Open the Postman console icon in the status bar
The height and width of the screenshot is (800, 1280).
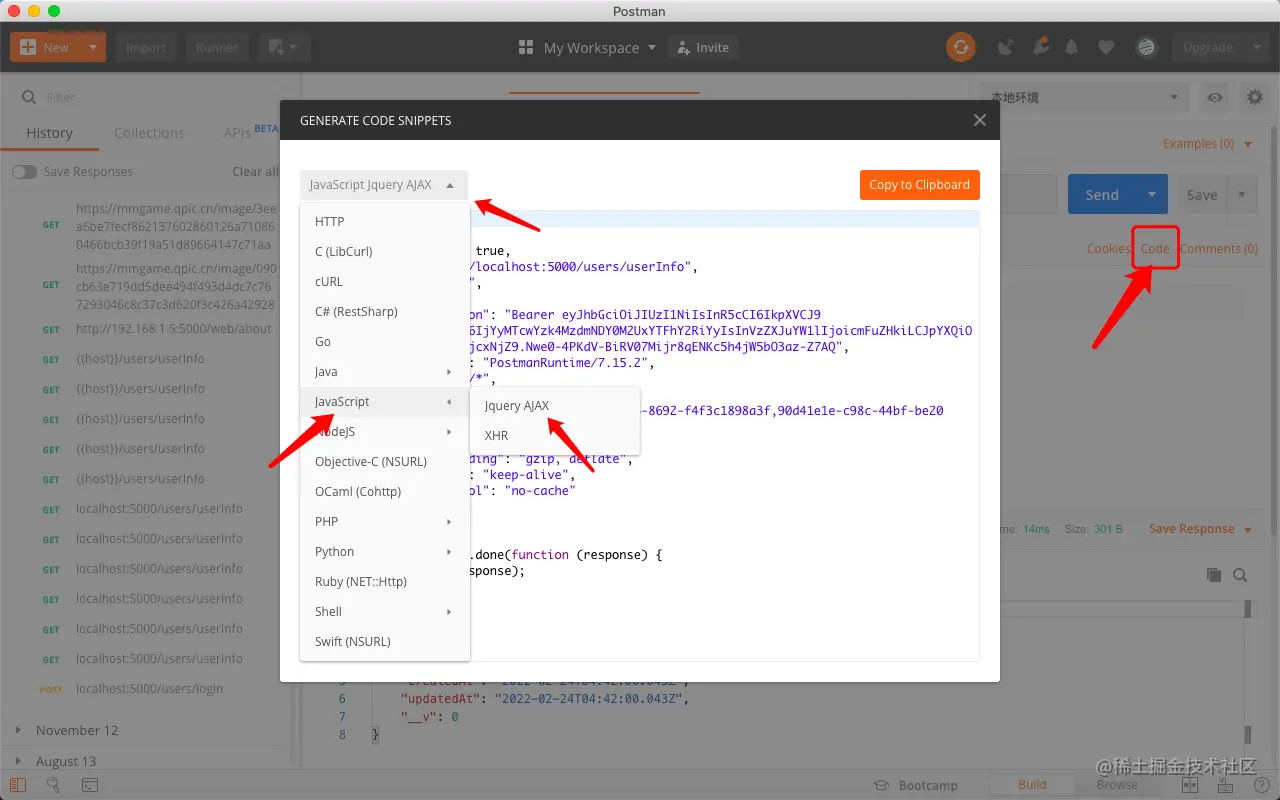(89, 785)
